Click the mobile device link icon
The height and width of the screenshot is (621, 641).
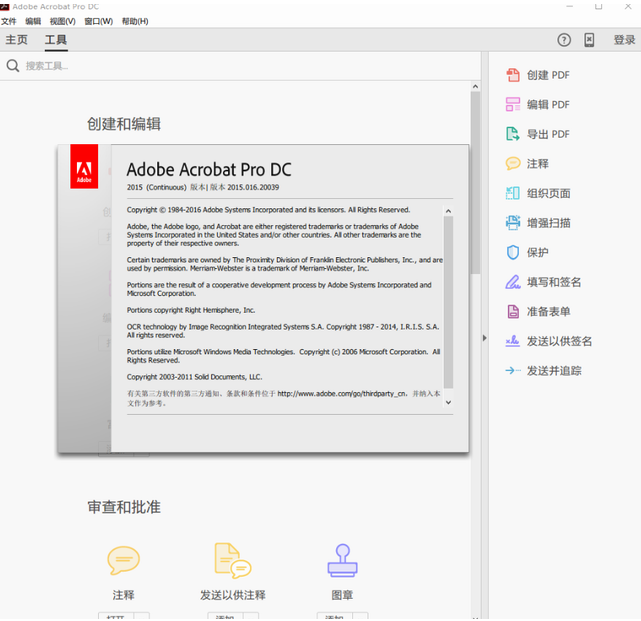pos(589,40)
